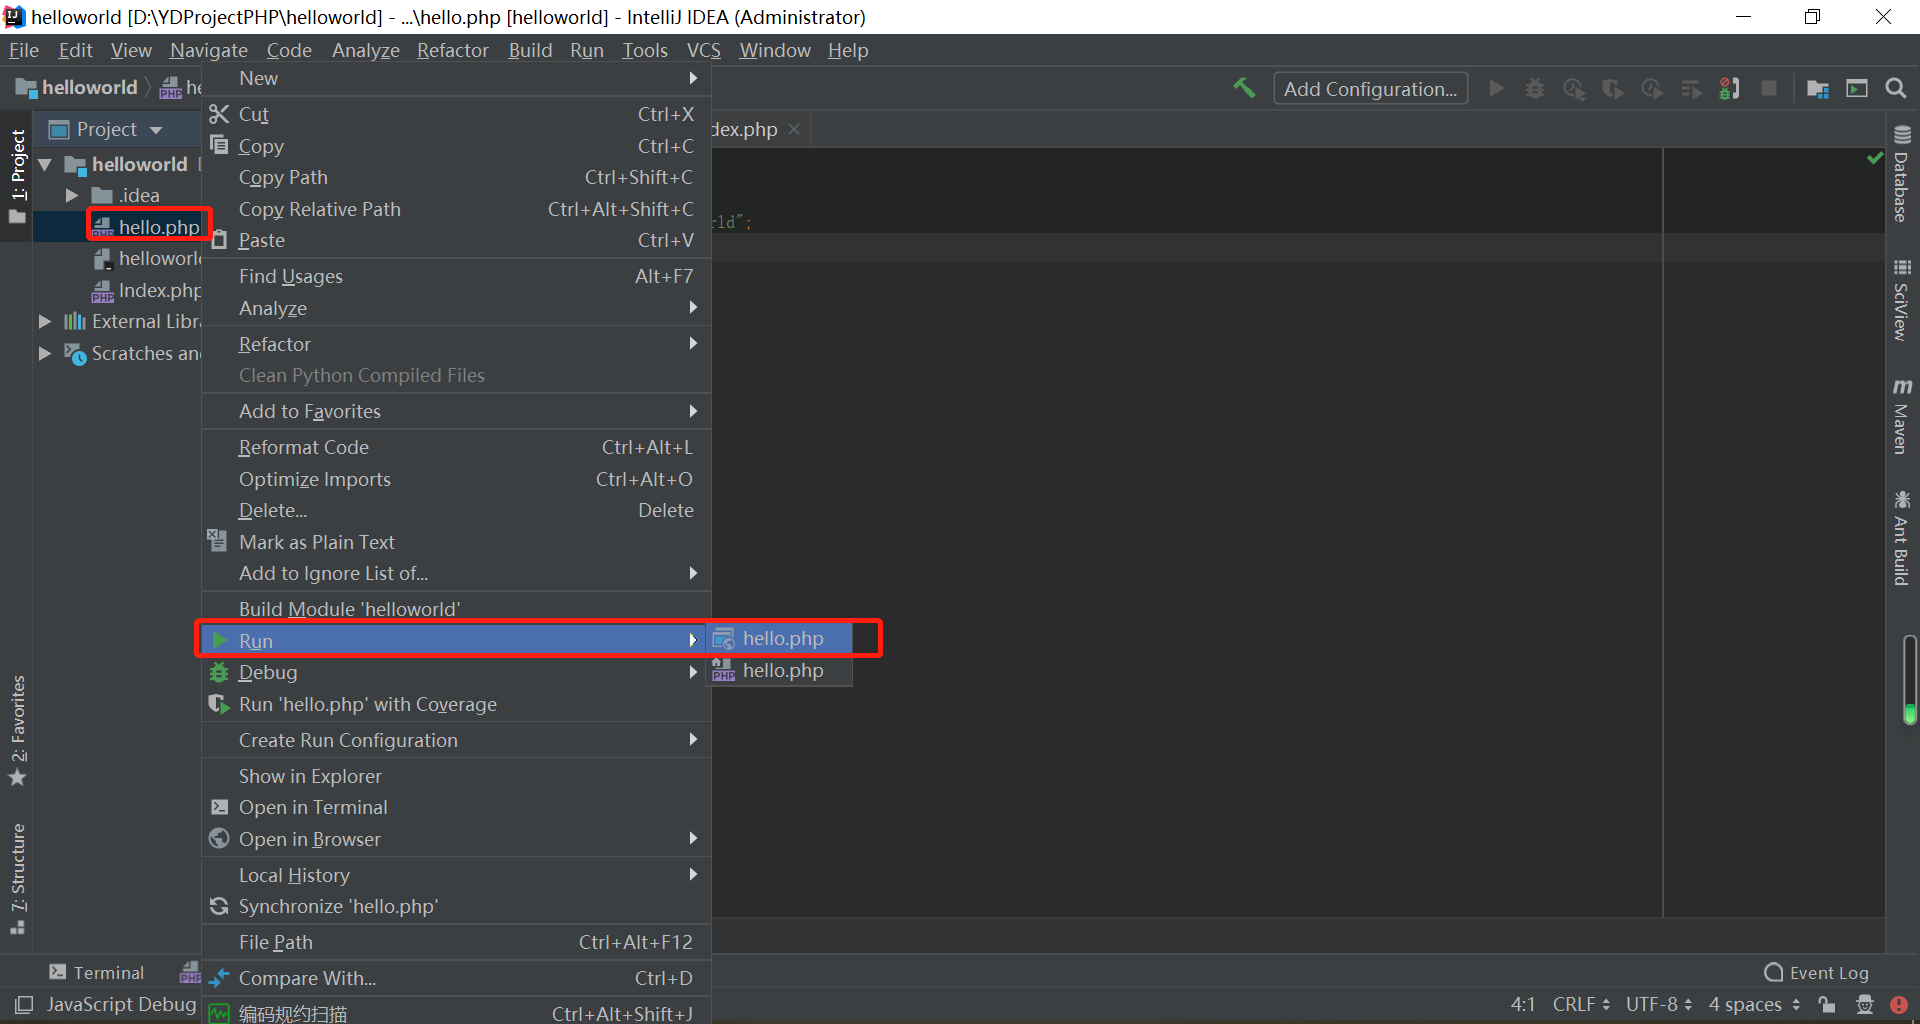The image size is (1920, 1024).
Task: Click helloworld breadcrumb in navigation bar
Action: 78,88
